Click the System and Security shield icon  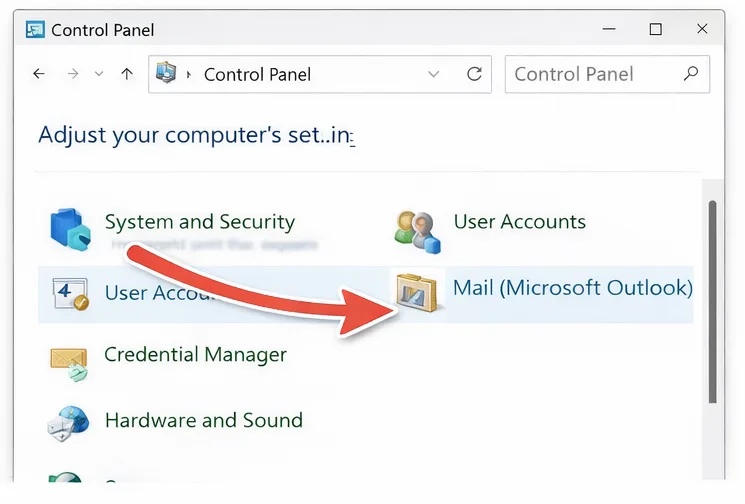coord(71,228)
